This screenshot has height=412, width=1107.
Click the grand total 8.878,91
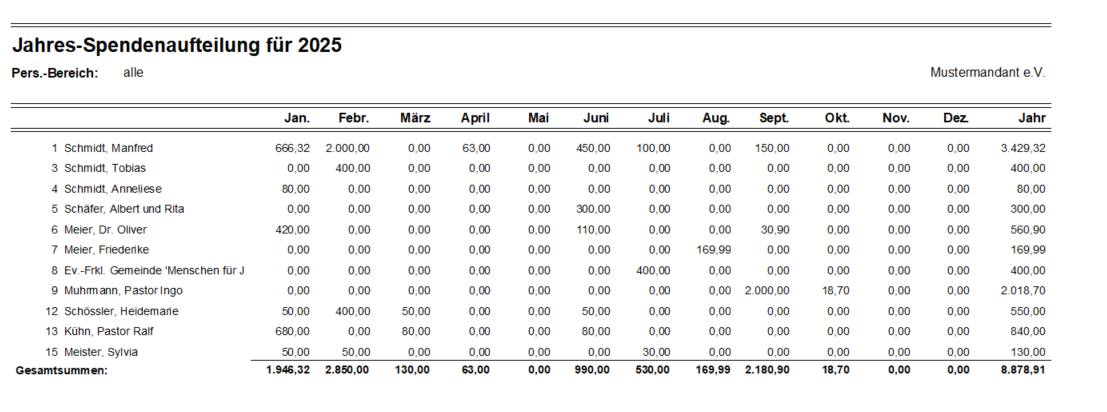click(x=1022, y=371)
